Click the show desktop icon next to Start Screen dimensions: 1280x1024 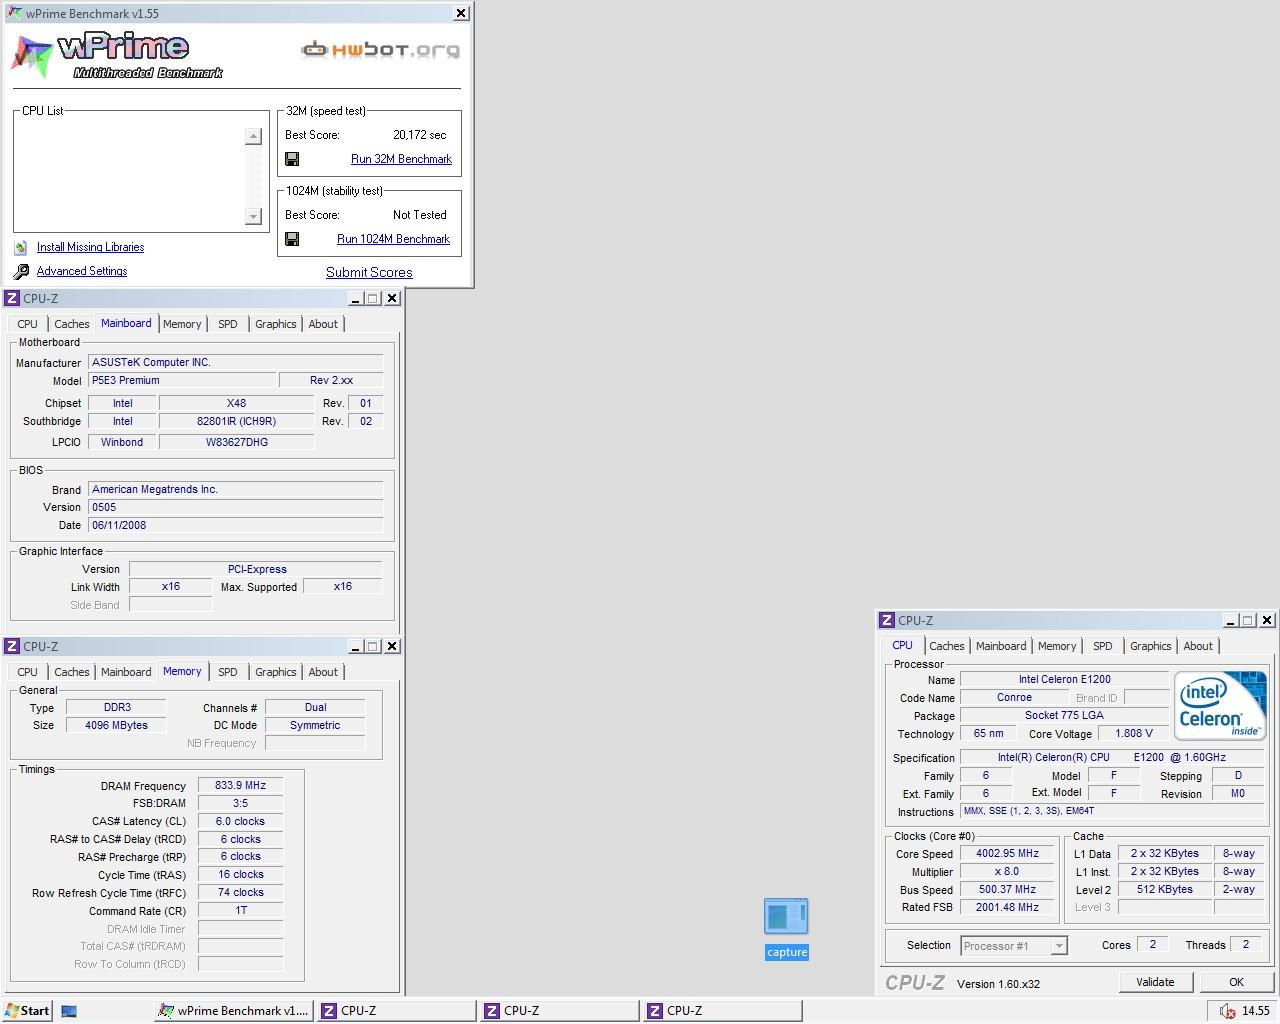[x=69, y=1011]
